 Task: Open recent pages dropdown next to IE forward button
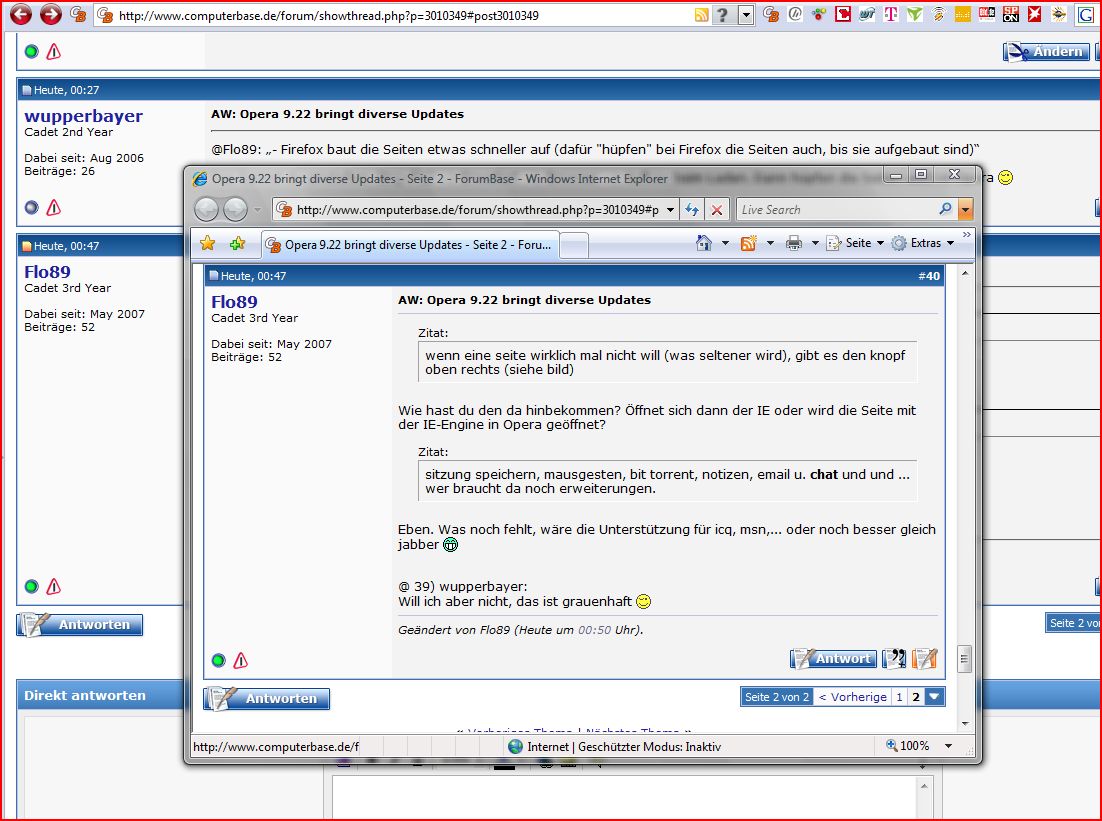click(x=258, y=209)
